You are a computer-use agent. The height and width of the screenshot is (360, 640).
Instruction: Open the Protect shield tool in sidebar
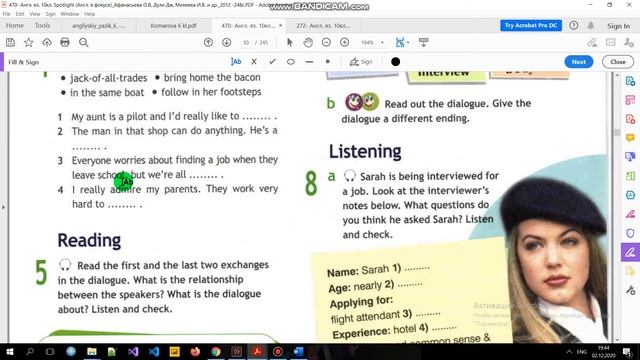[630, 233]
